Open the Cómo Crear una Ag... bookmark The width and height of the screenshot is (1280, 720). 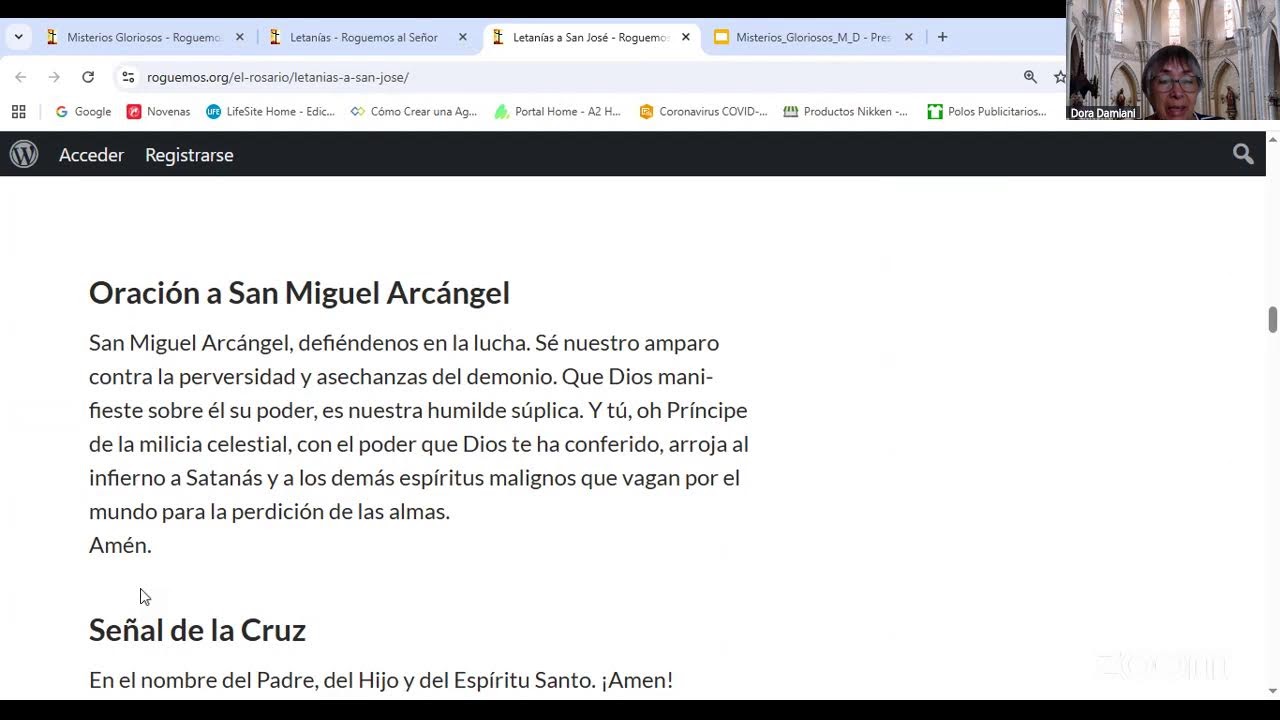click(x=414, y=112)
